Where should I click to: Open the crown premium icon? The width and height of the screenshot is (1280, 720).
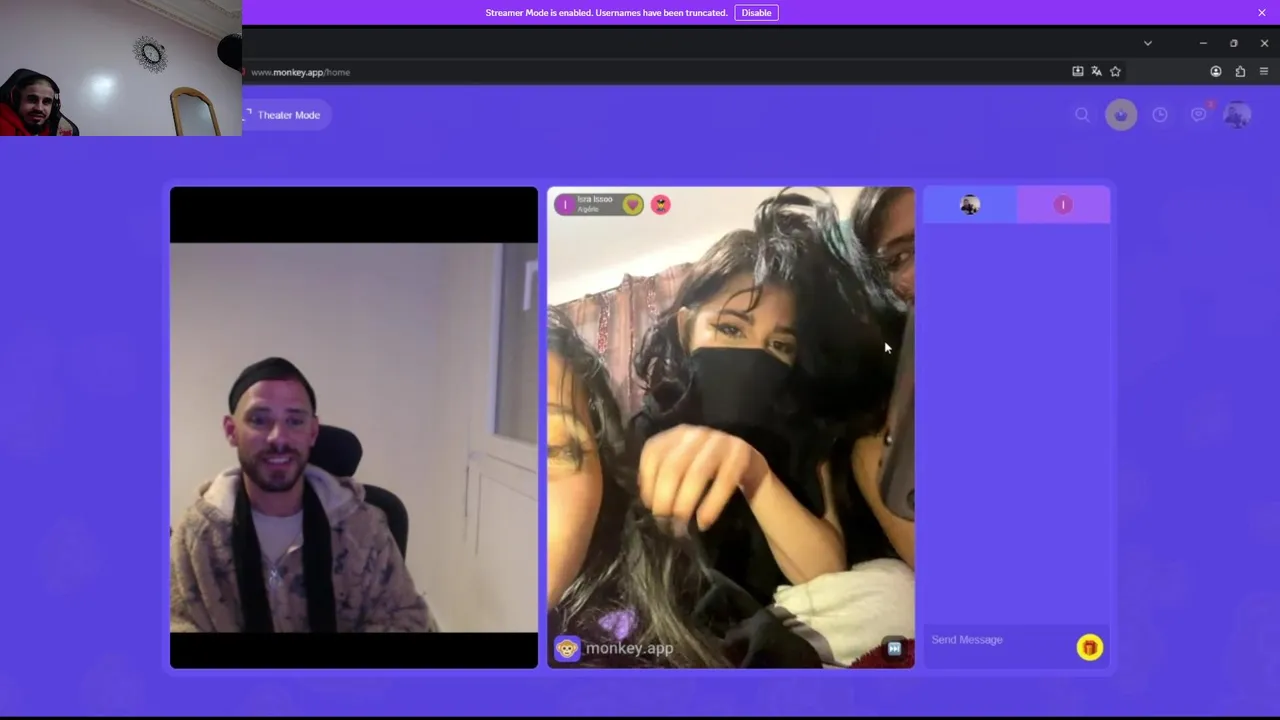1121,115
